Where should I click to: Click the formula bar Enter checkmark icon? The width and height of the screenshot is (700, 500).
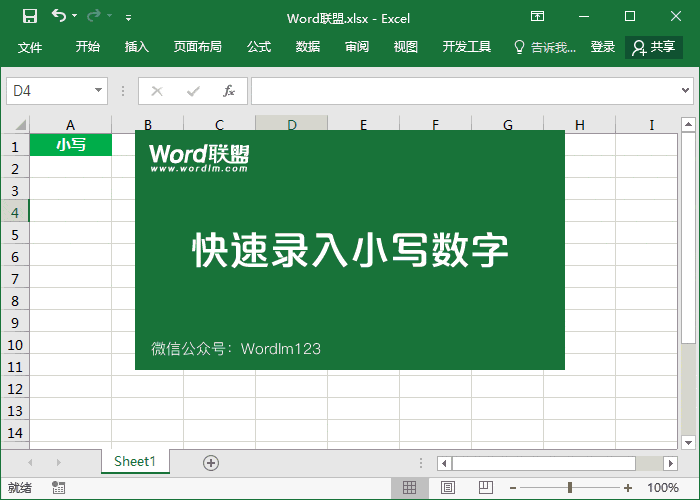coord(193,91)
